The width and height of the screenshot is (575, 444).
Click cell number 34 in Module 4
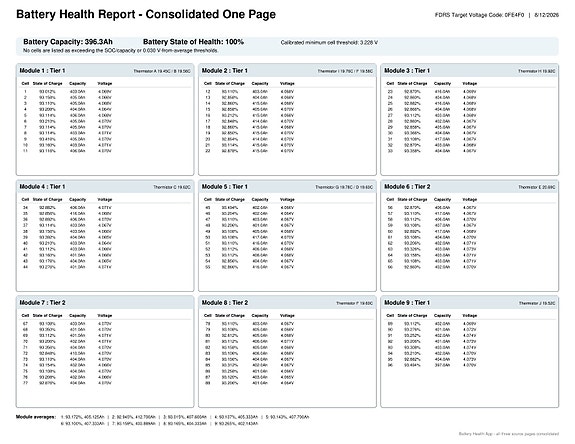point(25,208)
